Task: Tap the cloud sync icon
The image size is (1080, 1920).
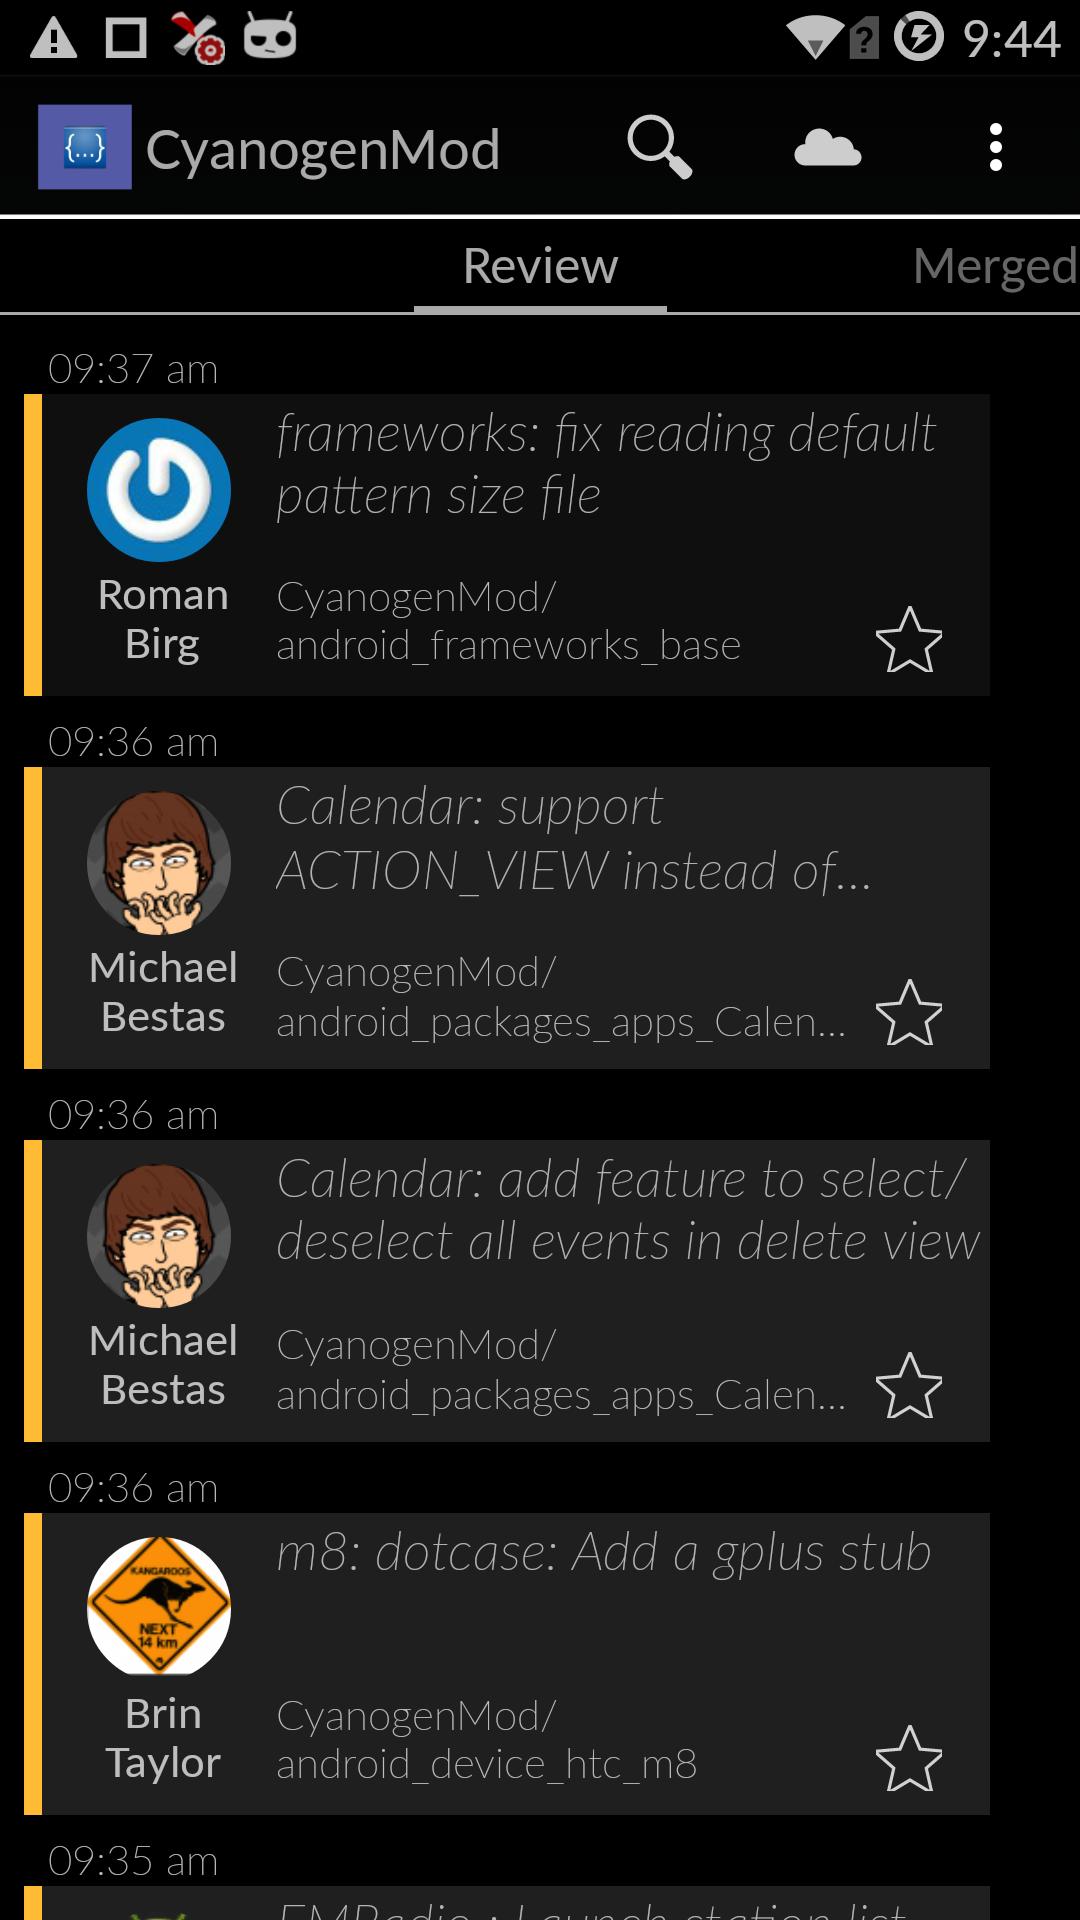Action: coord(827,148)
